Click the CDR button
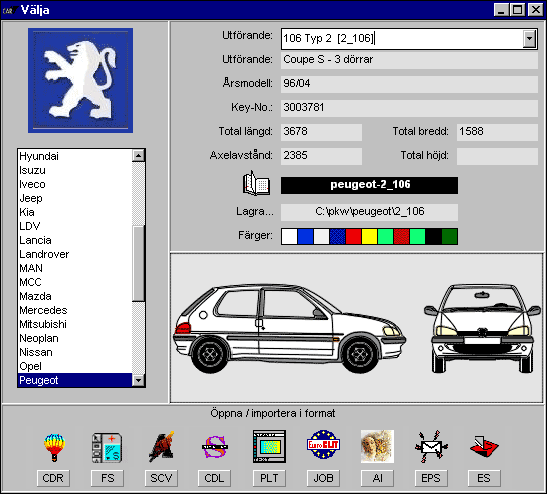 click(53, 478)
